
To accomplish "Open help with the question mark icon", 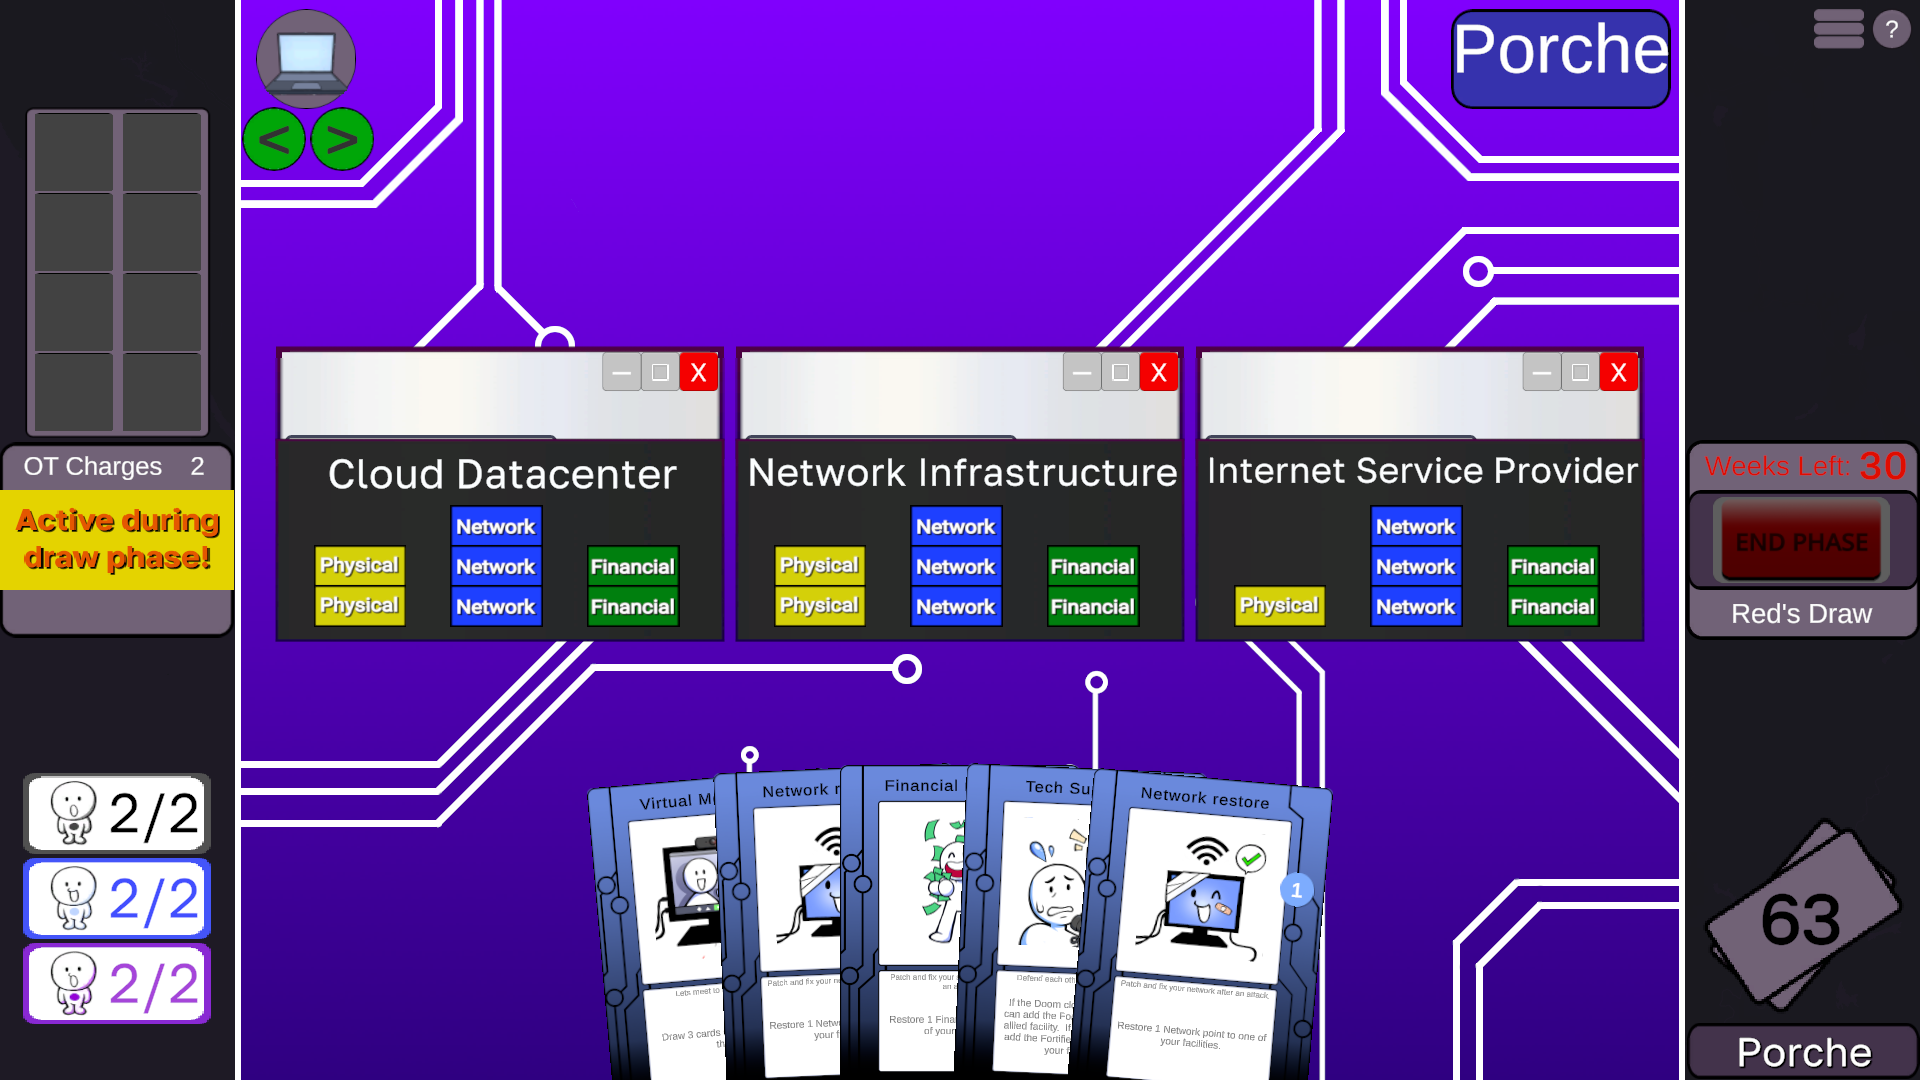I will click(1891, 29).
